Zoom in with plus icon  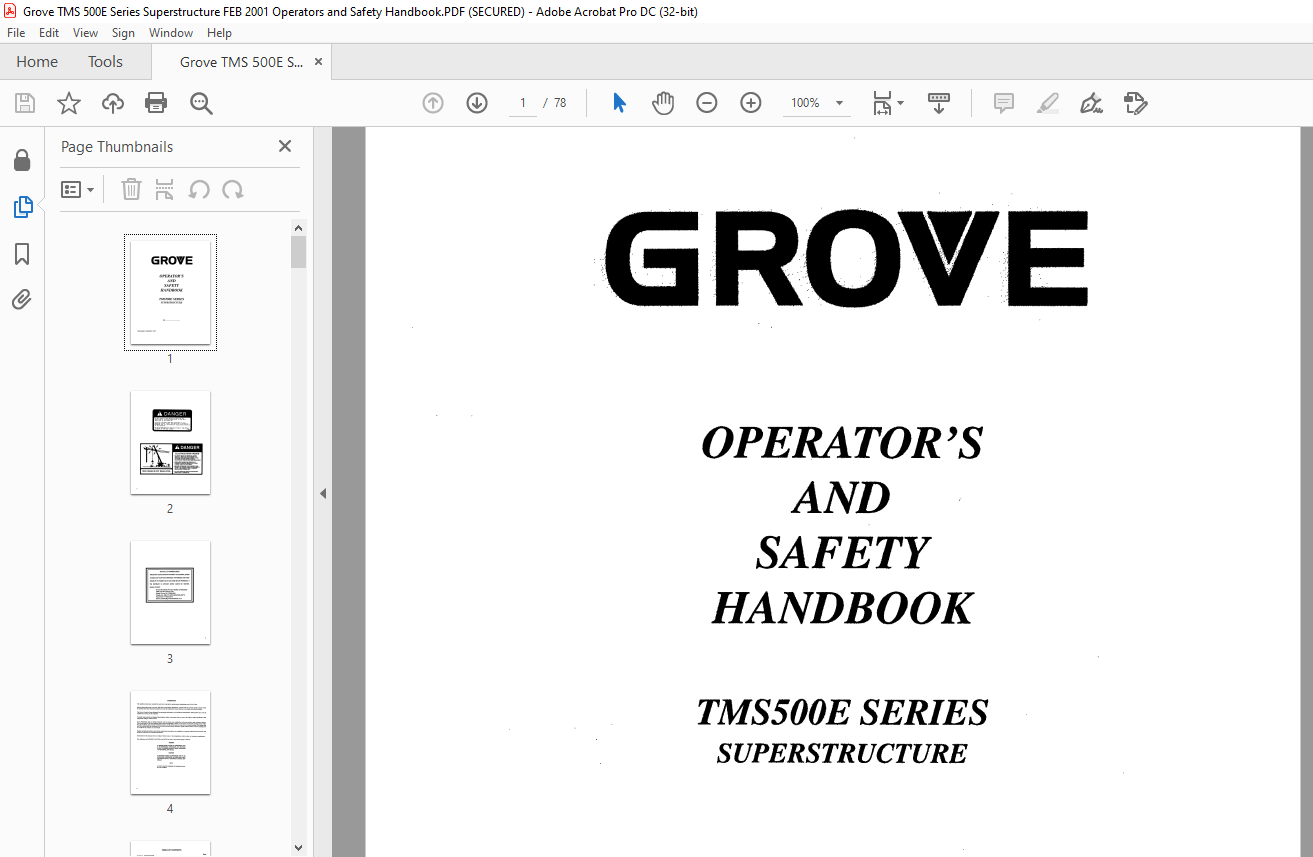click(751, 103)
